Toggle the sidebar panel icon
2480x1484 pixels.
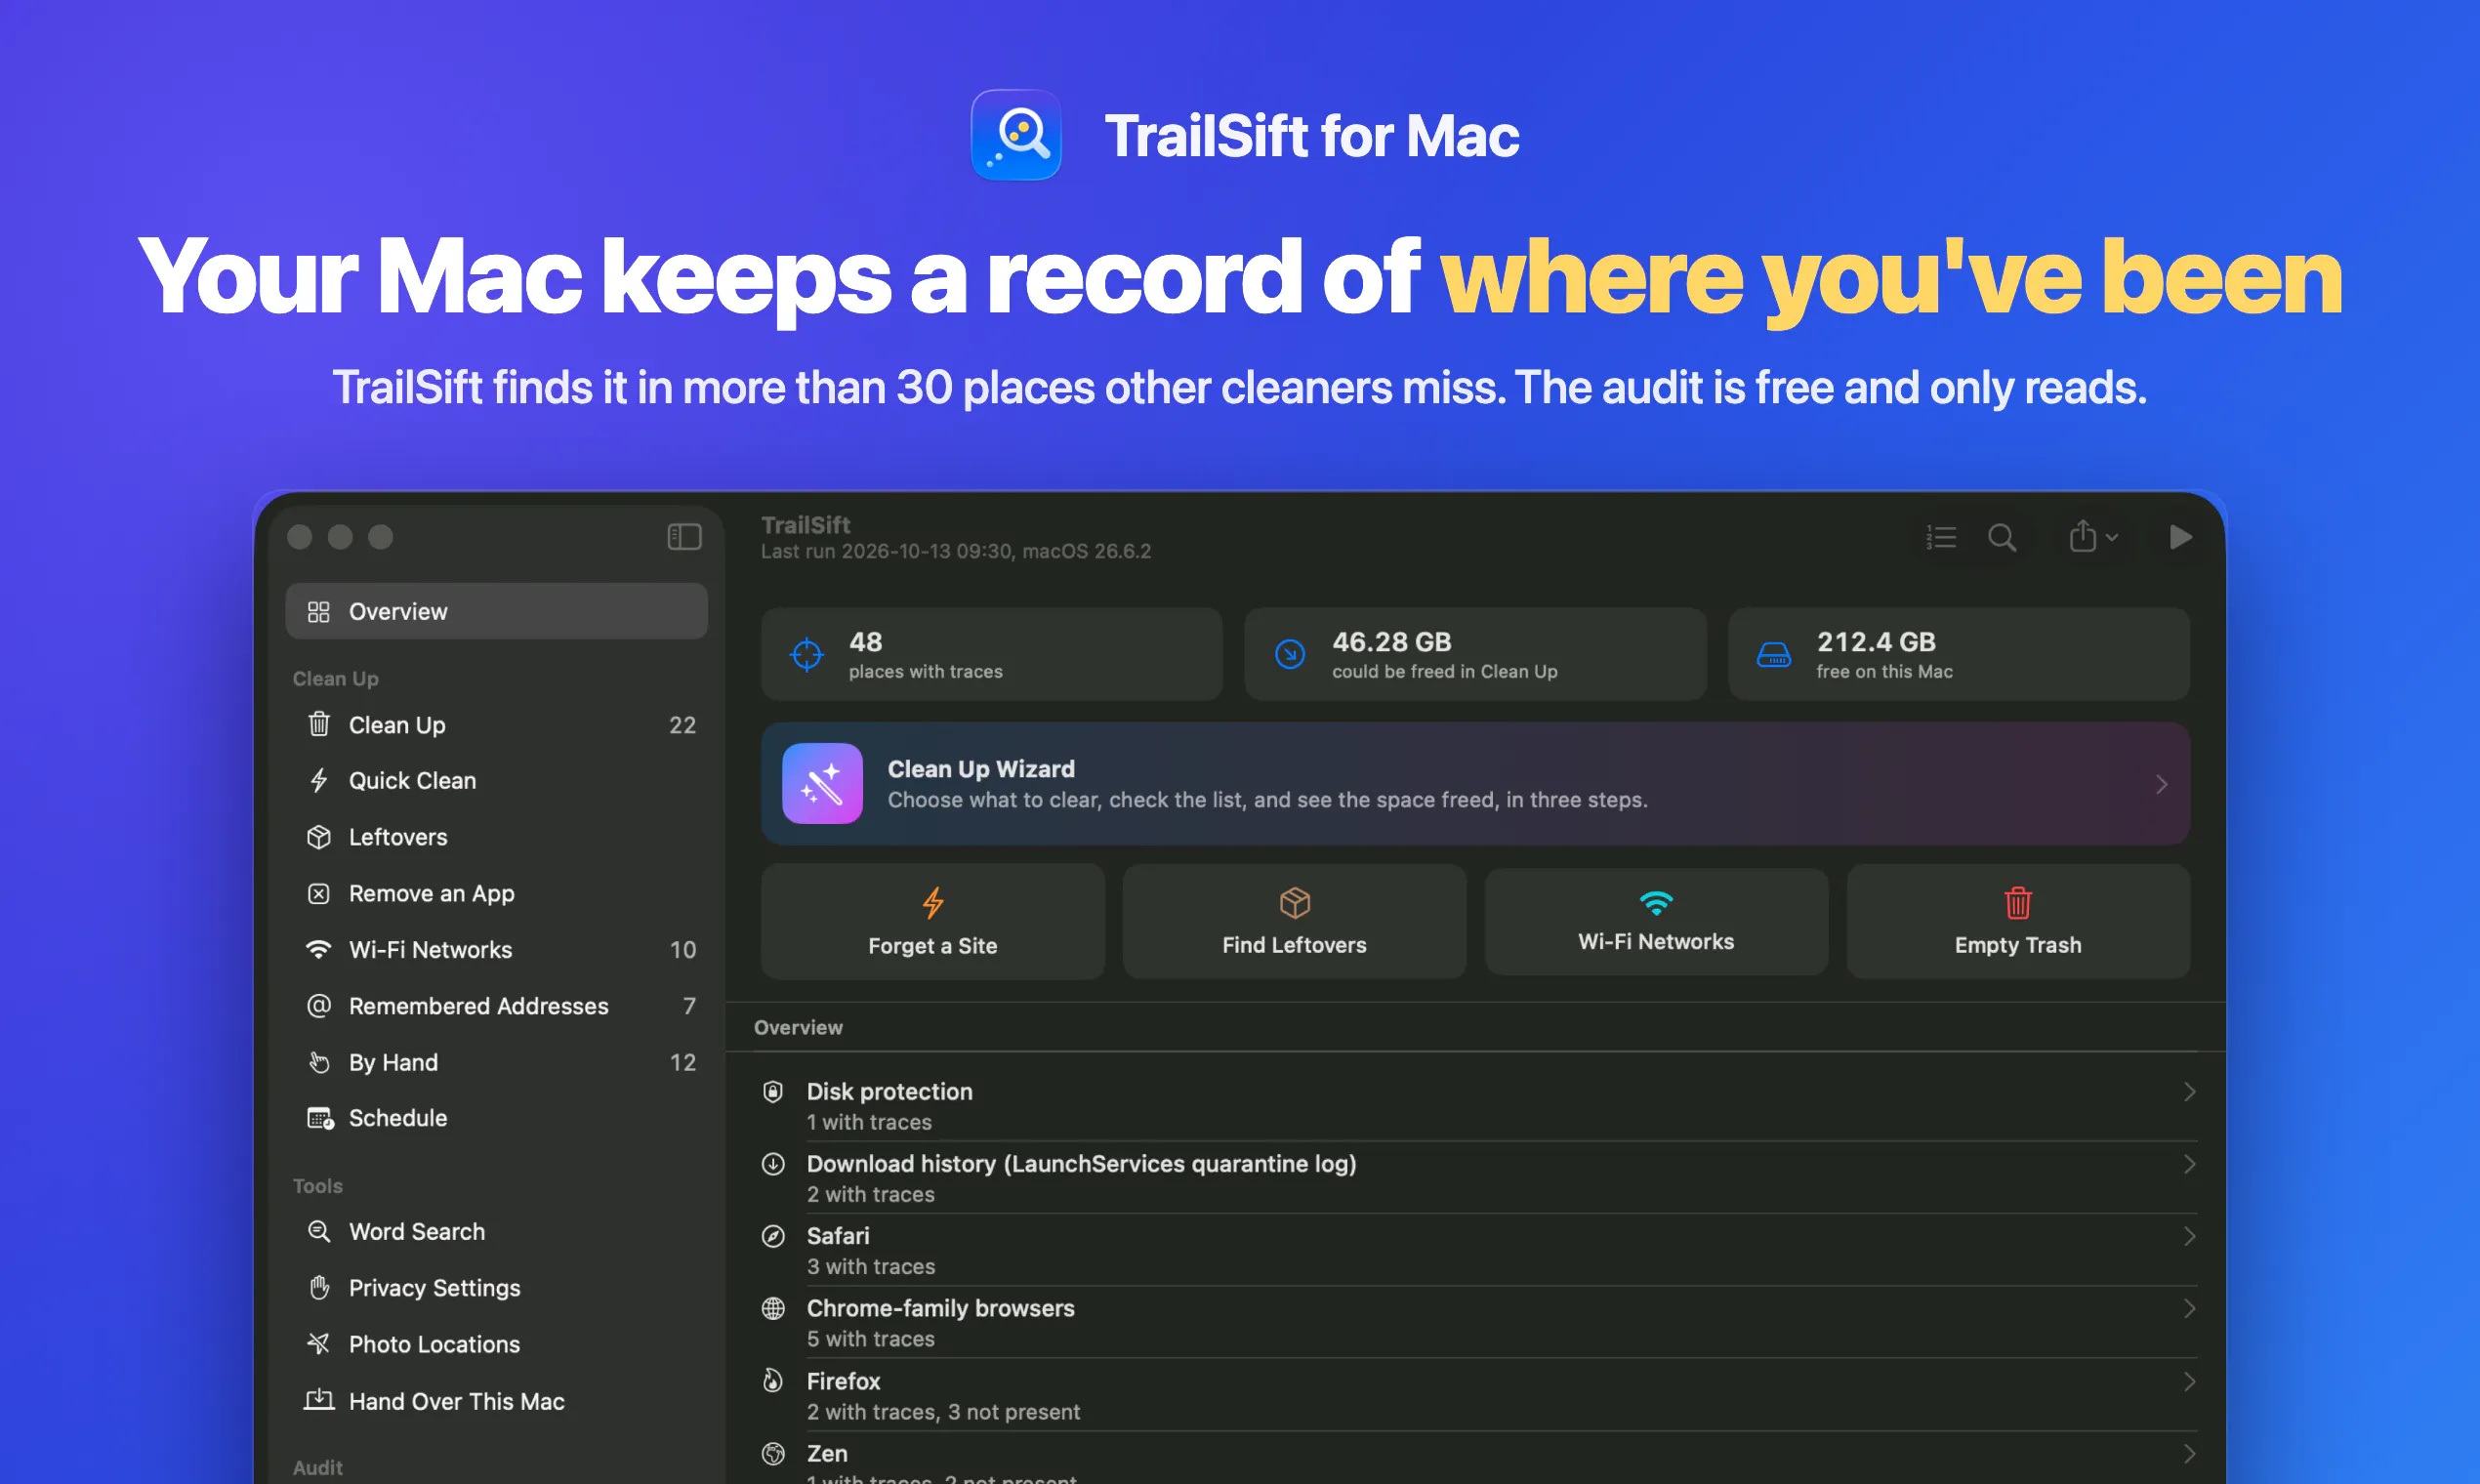(684, 537)
